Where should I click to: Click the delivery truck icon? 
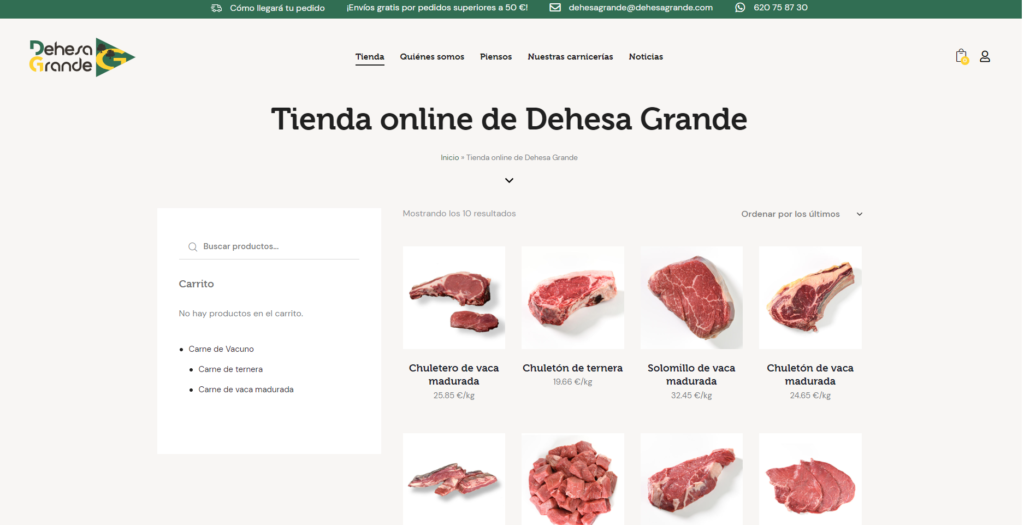217,8
